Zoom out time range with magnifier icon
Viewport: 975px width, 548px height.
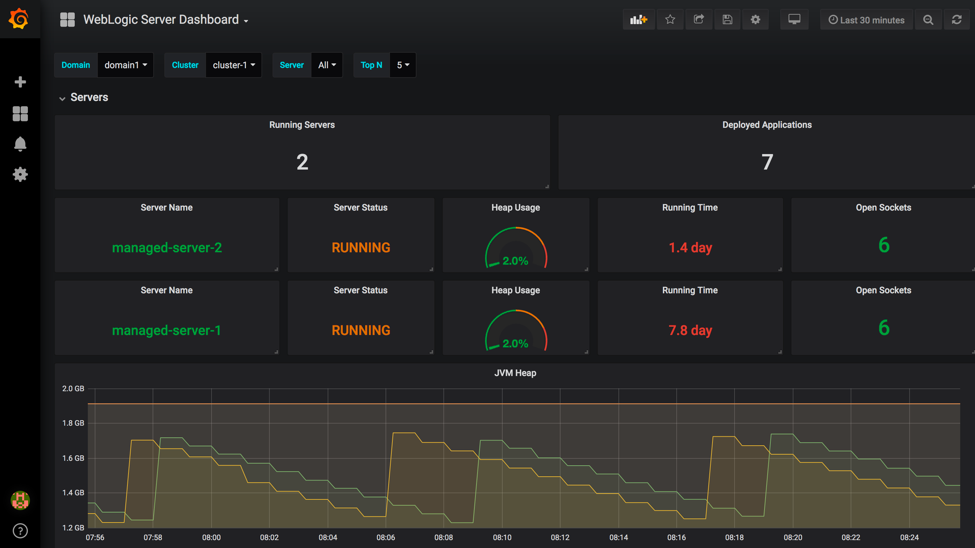[x=928, y=20]
